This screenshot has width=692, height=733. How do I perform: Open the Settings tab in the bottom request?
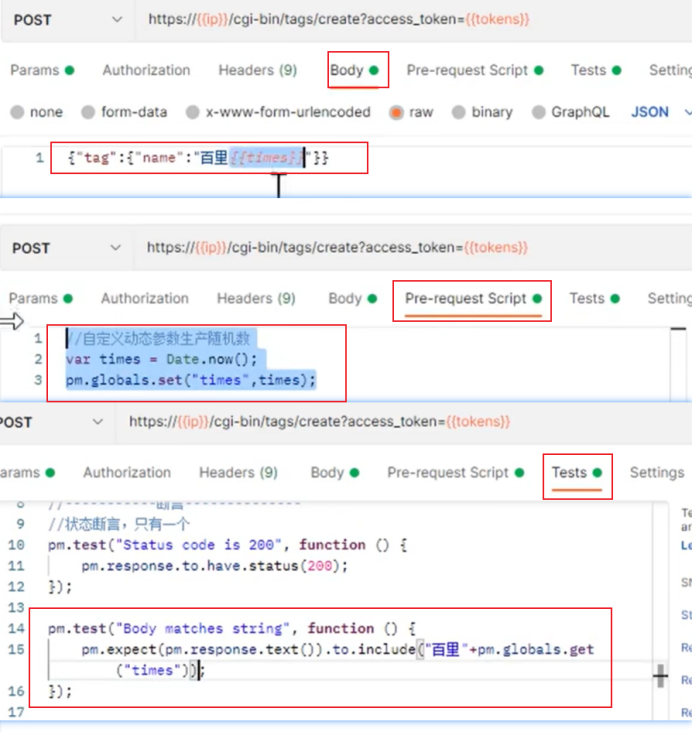pos(656,473)
